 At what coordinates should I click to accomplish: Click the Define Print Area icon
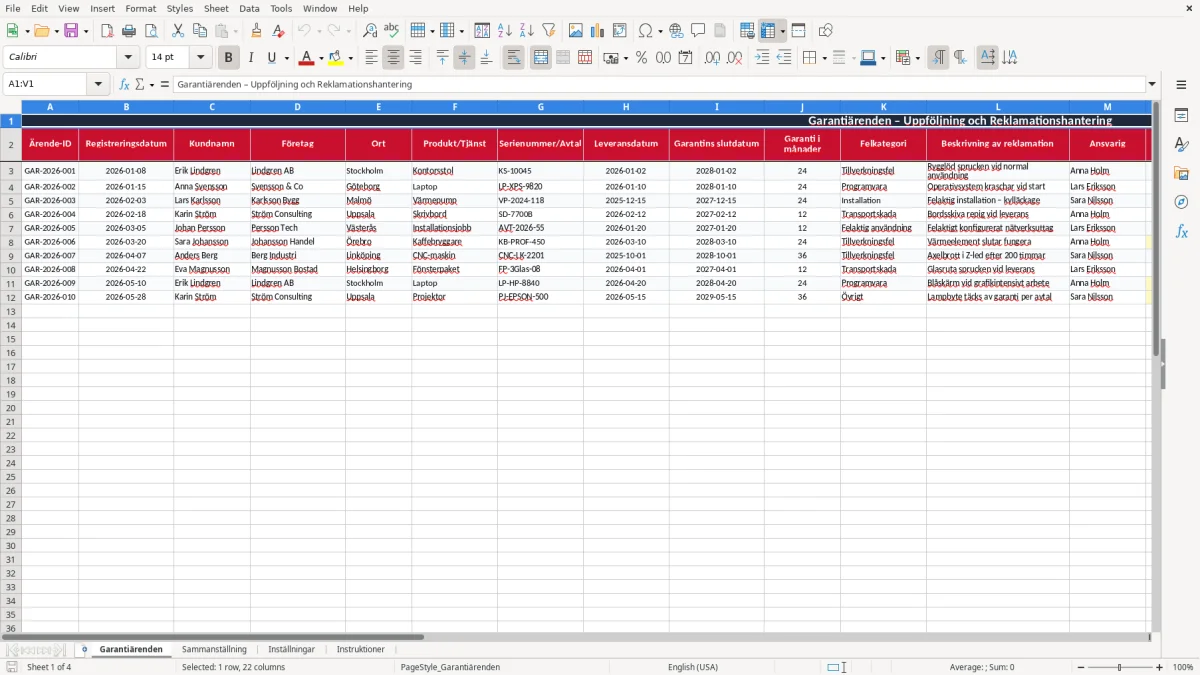747,31
